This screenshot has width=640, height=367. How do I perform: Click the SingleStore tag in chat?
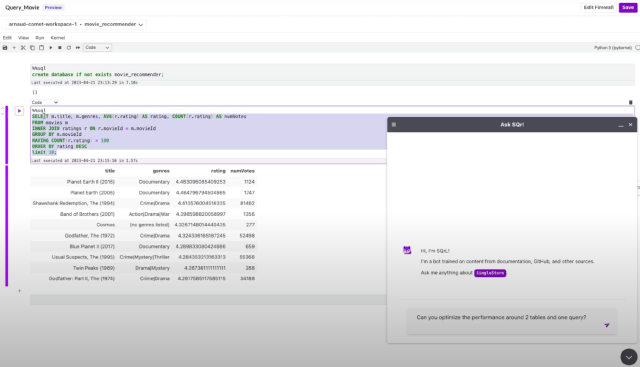490,273
